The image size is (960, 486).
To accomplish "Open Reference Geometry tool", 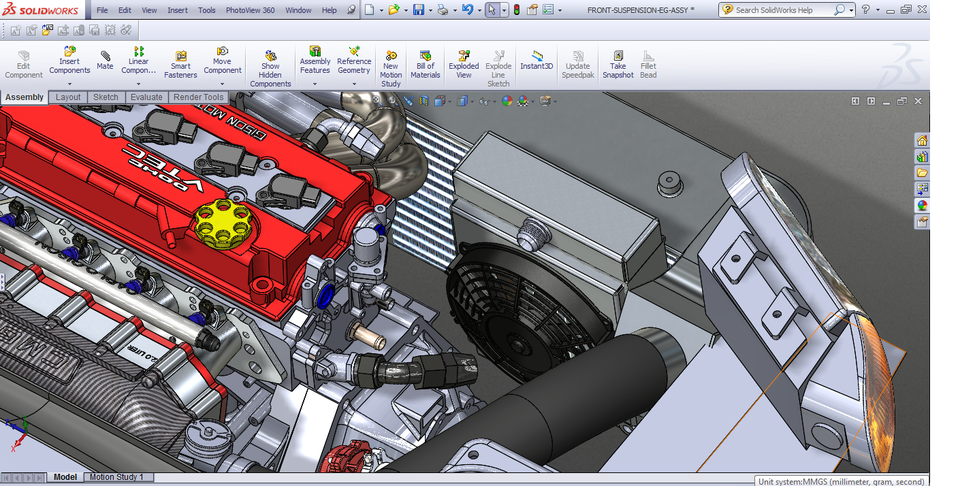I will point(354,61).
